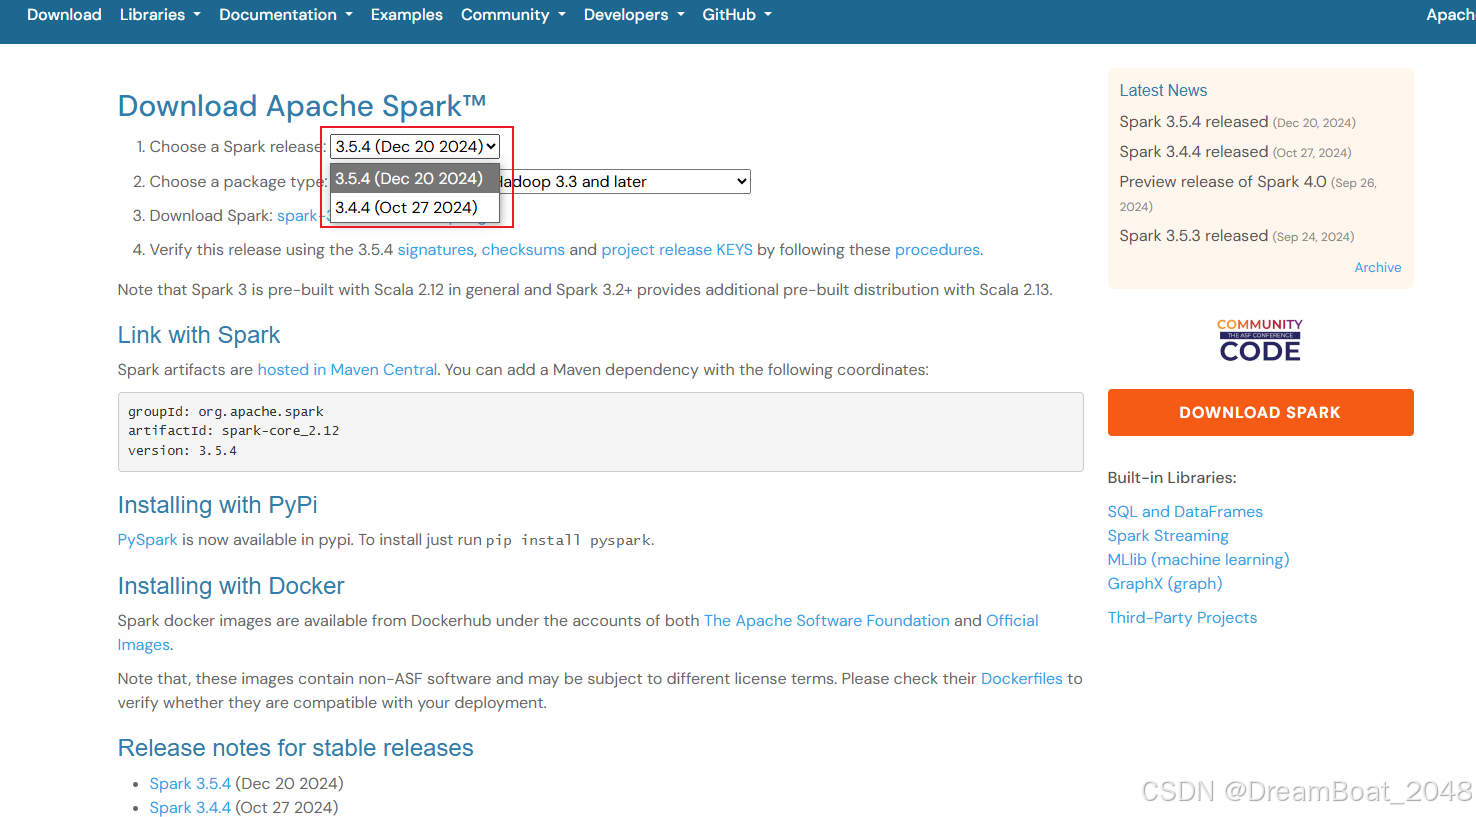Open the Third-Party Projects link

tap(1182, 617)
